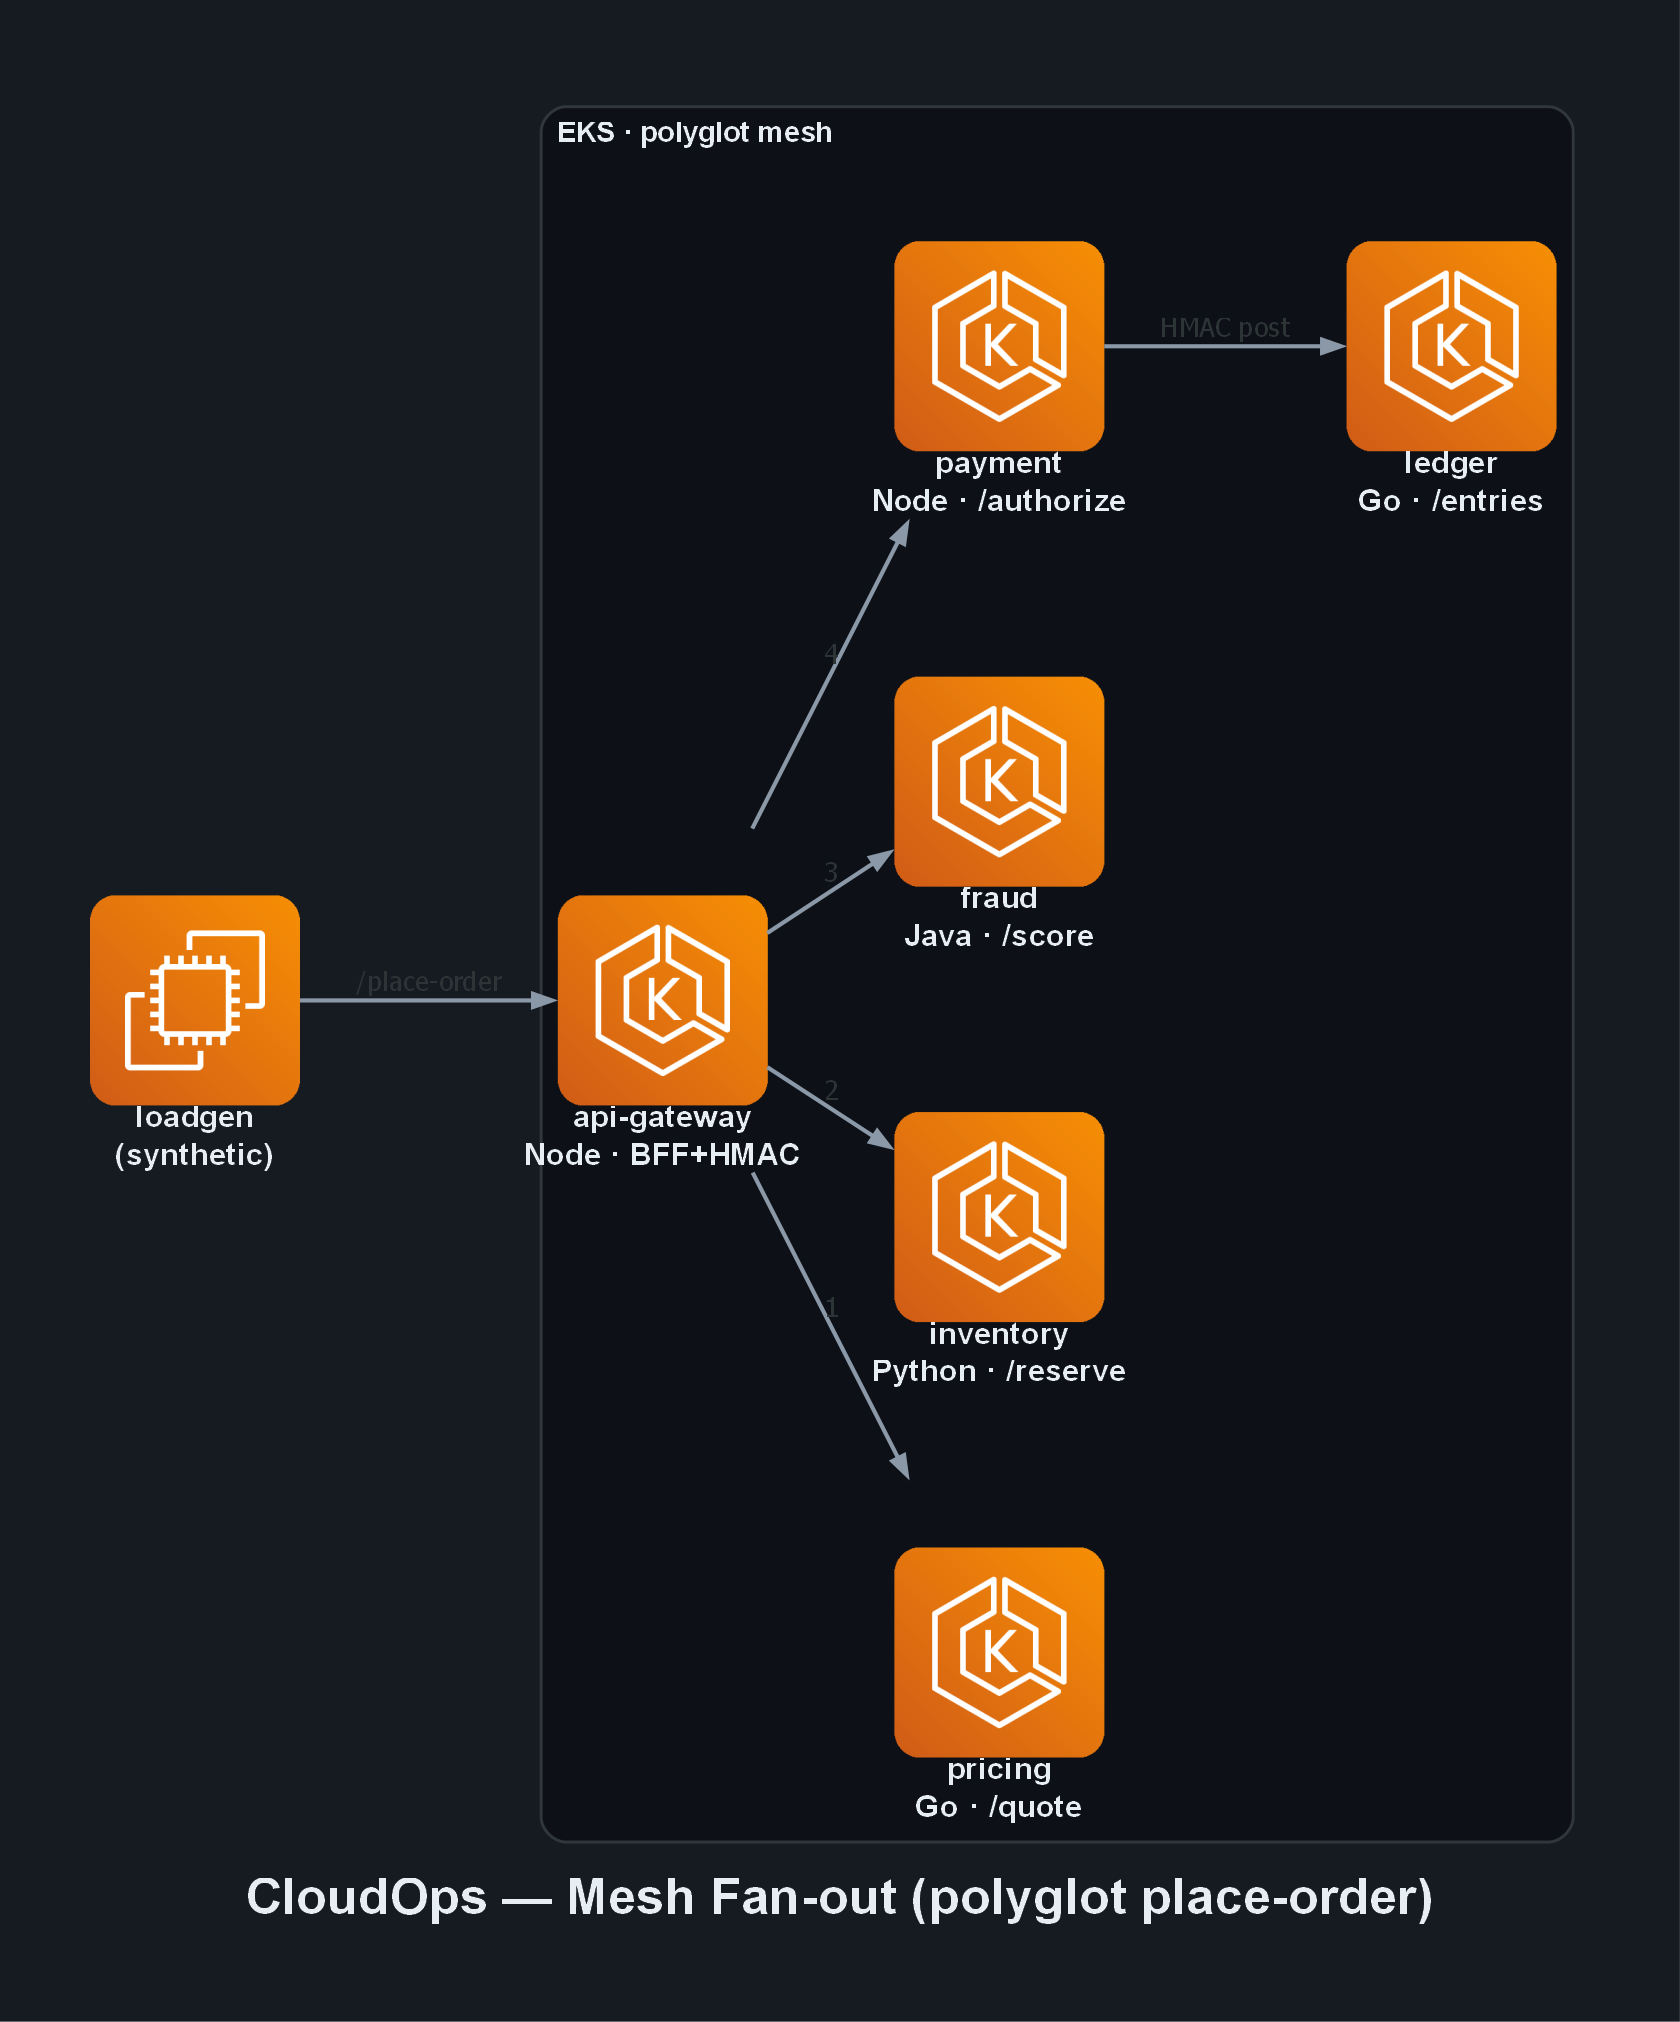
Task: Click the inventory Python /reserve label
Action: tap(999, 1352)
